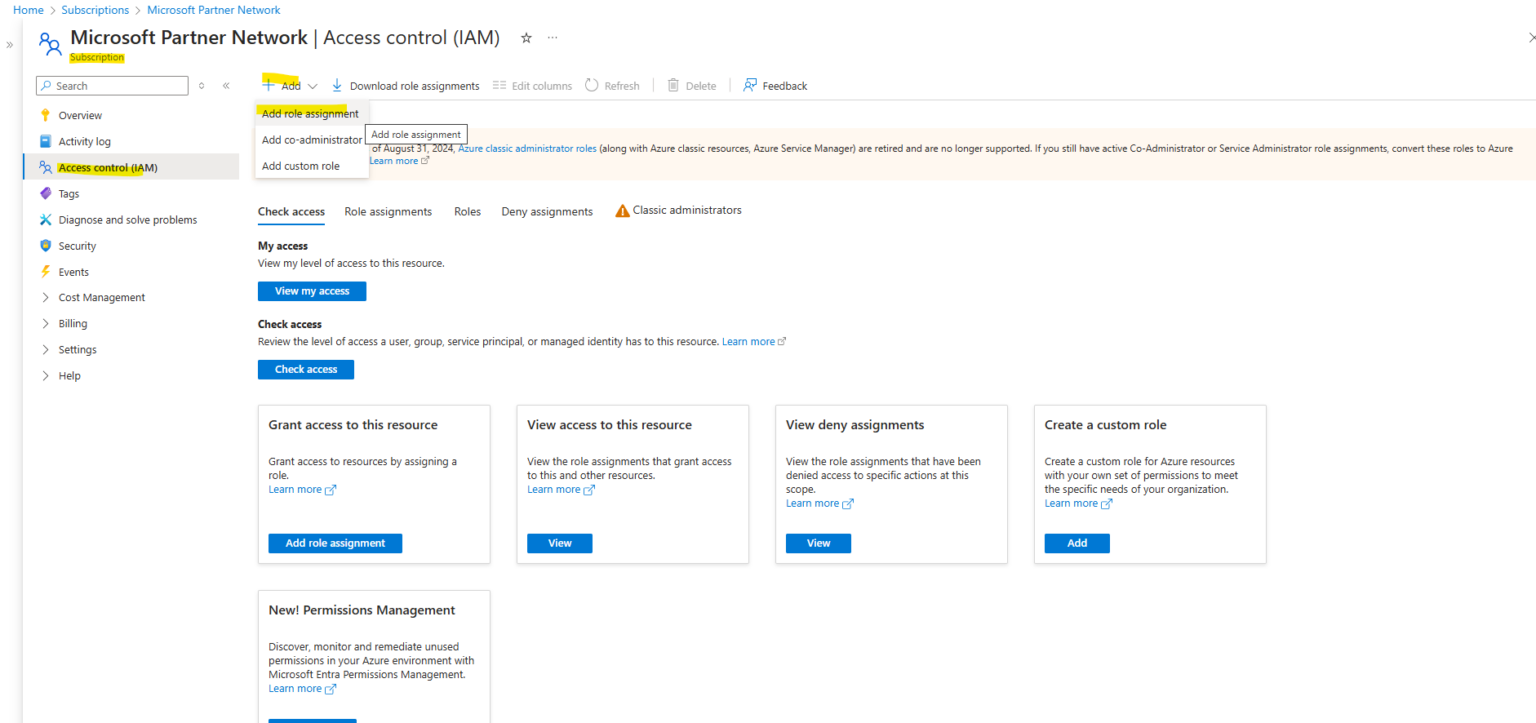The image size is (1536, 723).
Task: Click inside the sidebar Search field
Action: [111, 85]
